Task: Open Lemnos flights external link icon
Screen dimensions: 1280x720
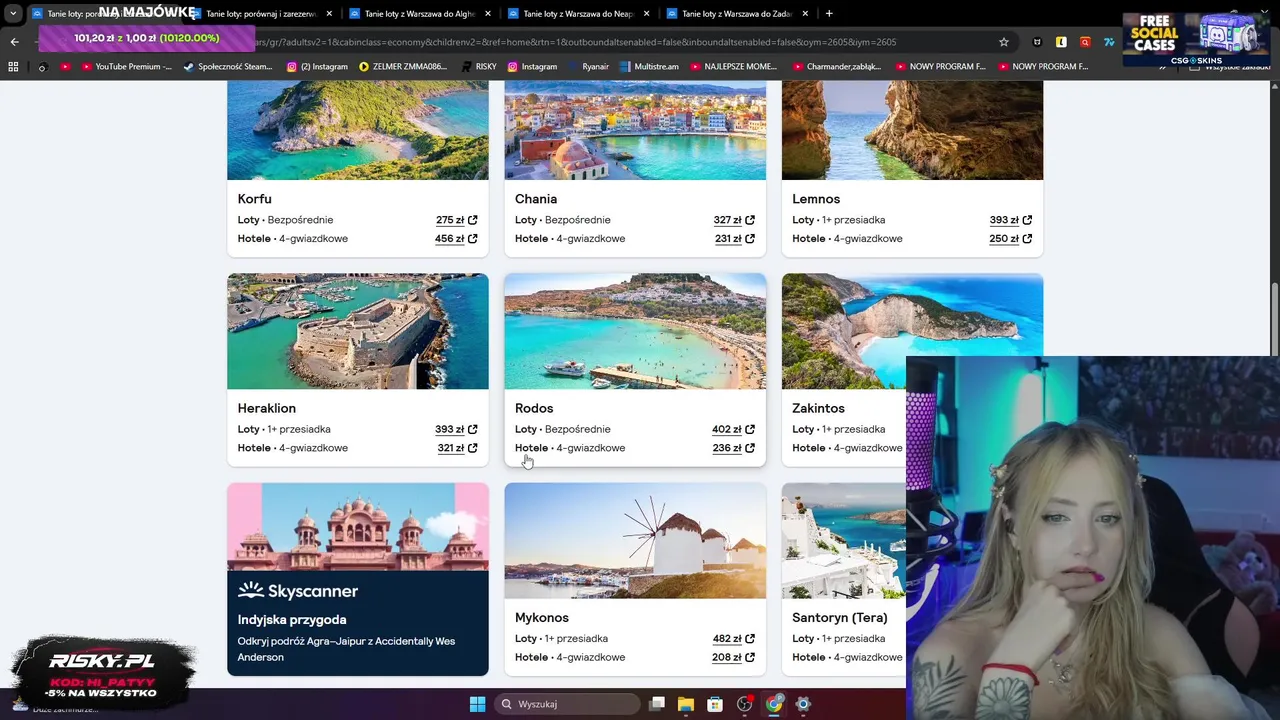Action: click(x=1027, y=220)
